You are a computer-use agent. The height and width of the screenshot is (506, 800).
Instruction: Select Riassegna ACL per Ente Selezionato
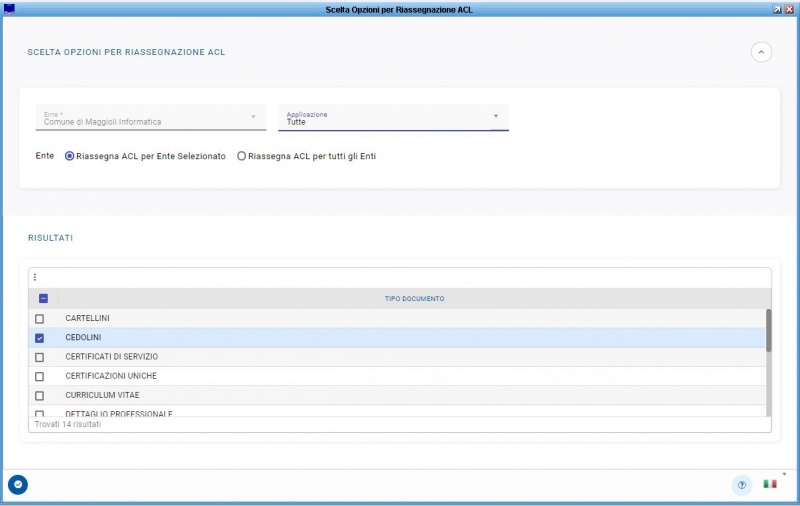click(70, 156)
